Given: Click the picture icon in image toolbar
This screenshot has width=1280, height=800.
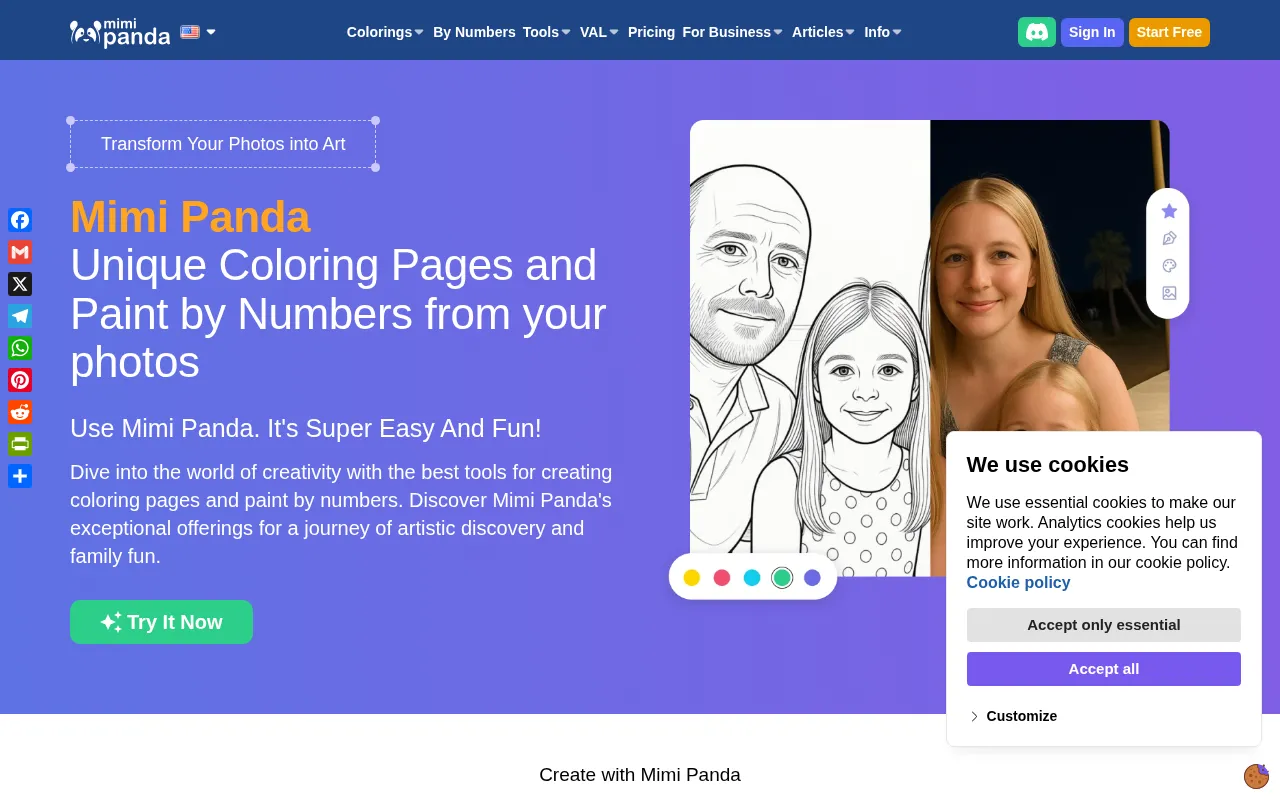Looking at the screenshot, I should [1169, 293].
